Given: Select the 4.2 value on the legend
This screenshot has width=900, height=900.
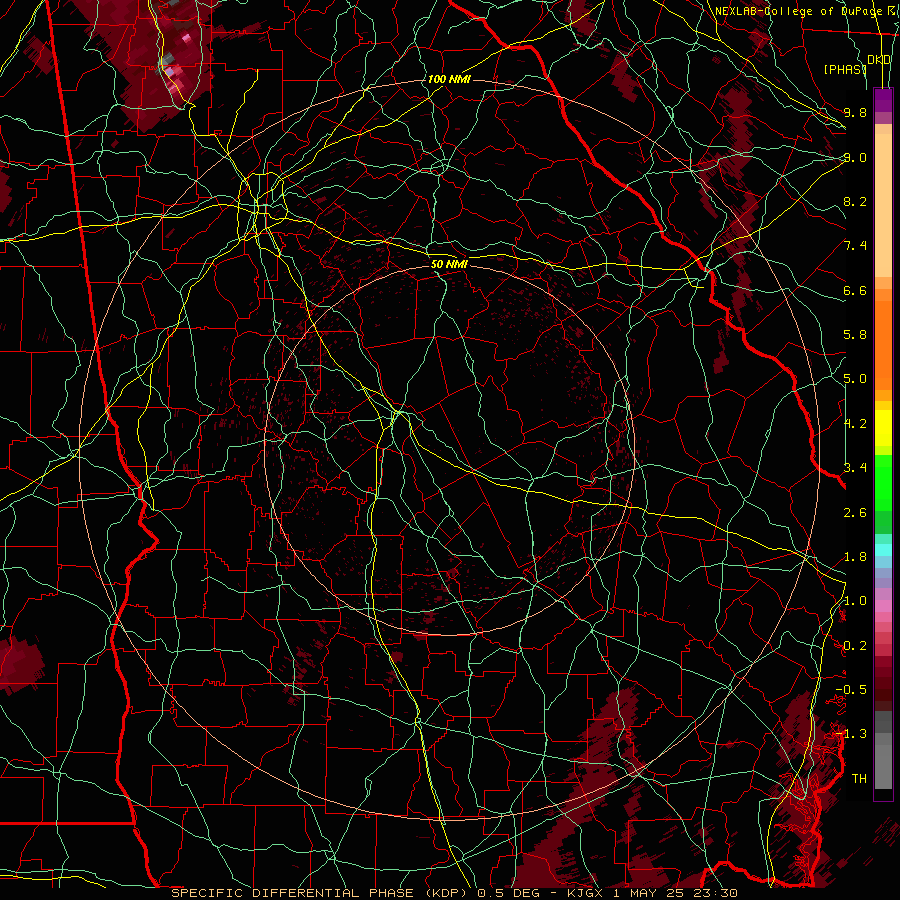Looking at the screenshot, I should [855, 424].
